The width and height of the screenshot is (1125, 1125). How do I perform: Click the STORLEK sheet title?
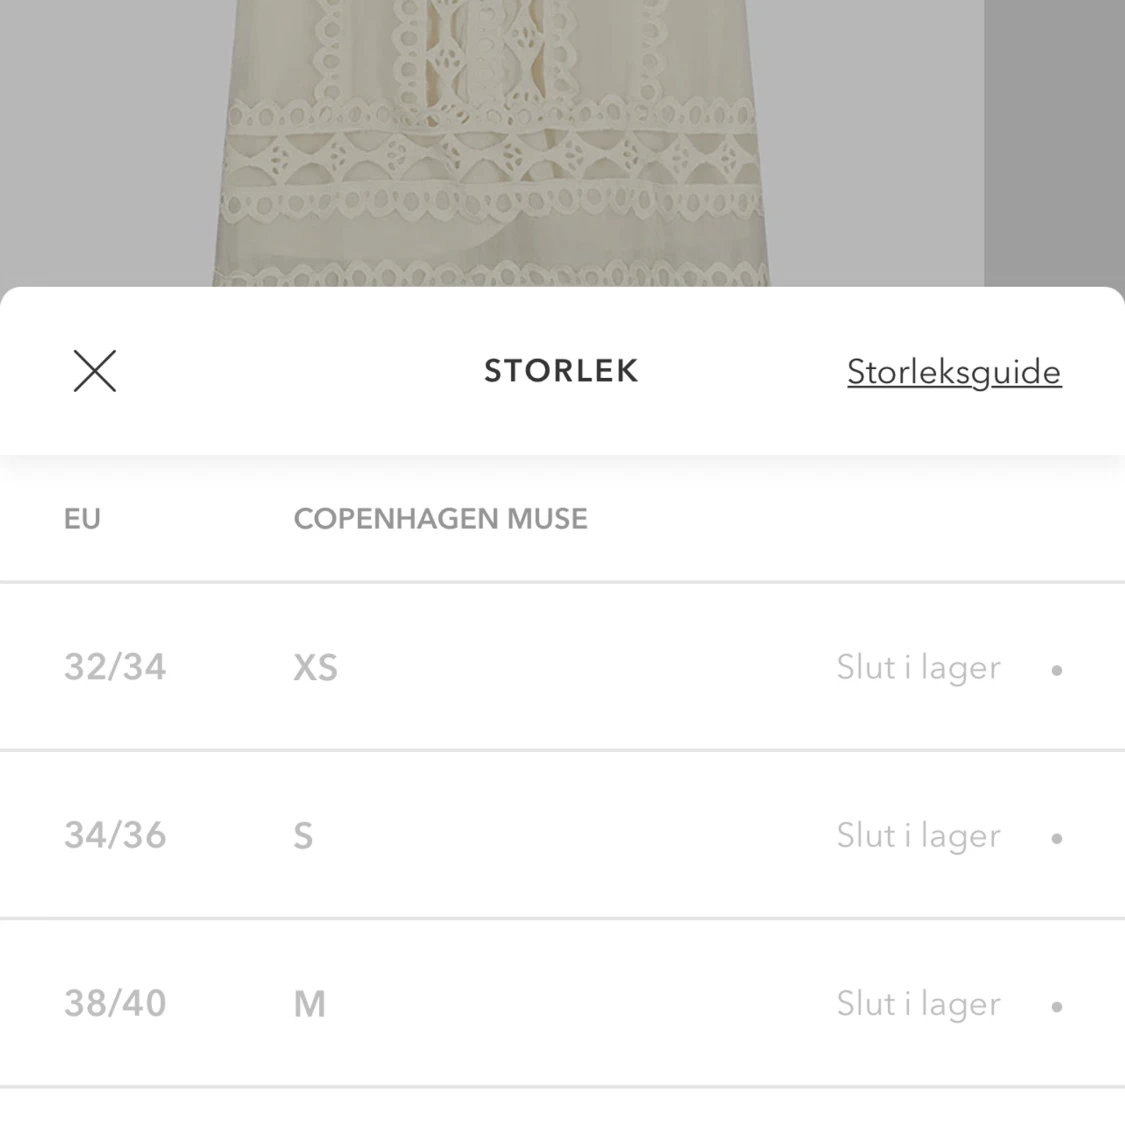(561, 371)
